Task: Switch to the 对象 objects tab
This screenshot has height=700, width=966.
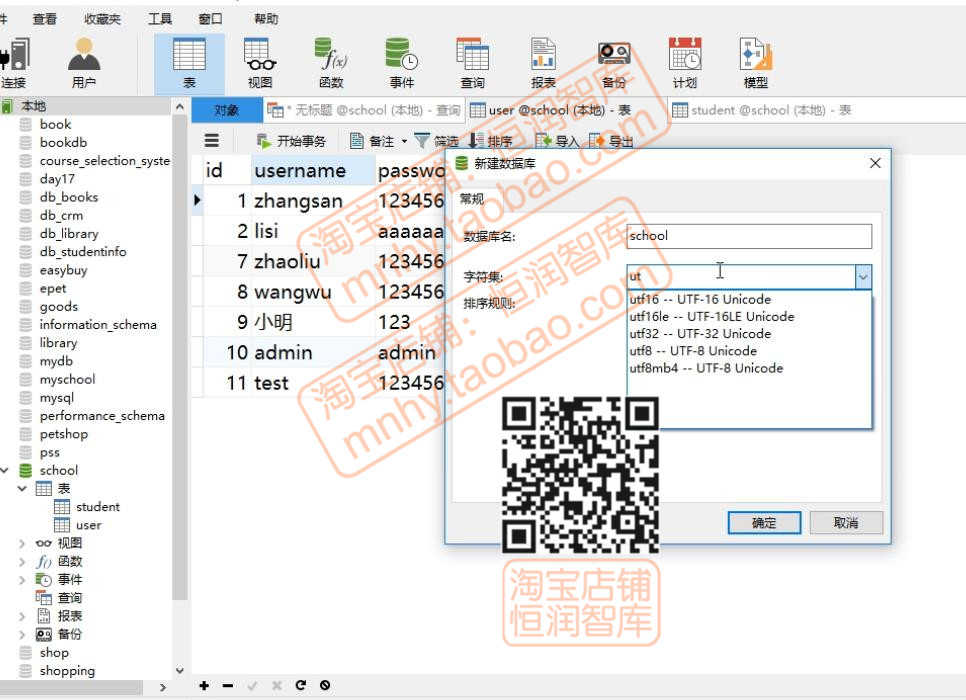Action: (227, 110)
